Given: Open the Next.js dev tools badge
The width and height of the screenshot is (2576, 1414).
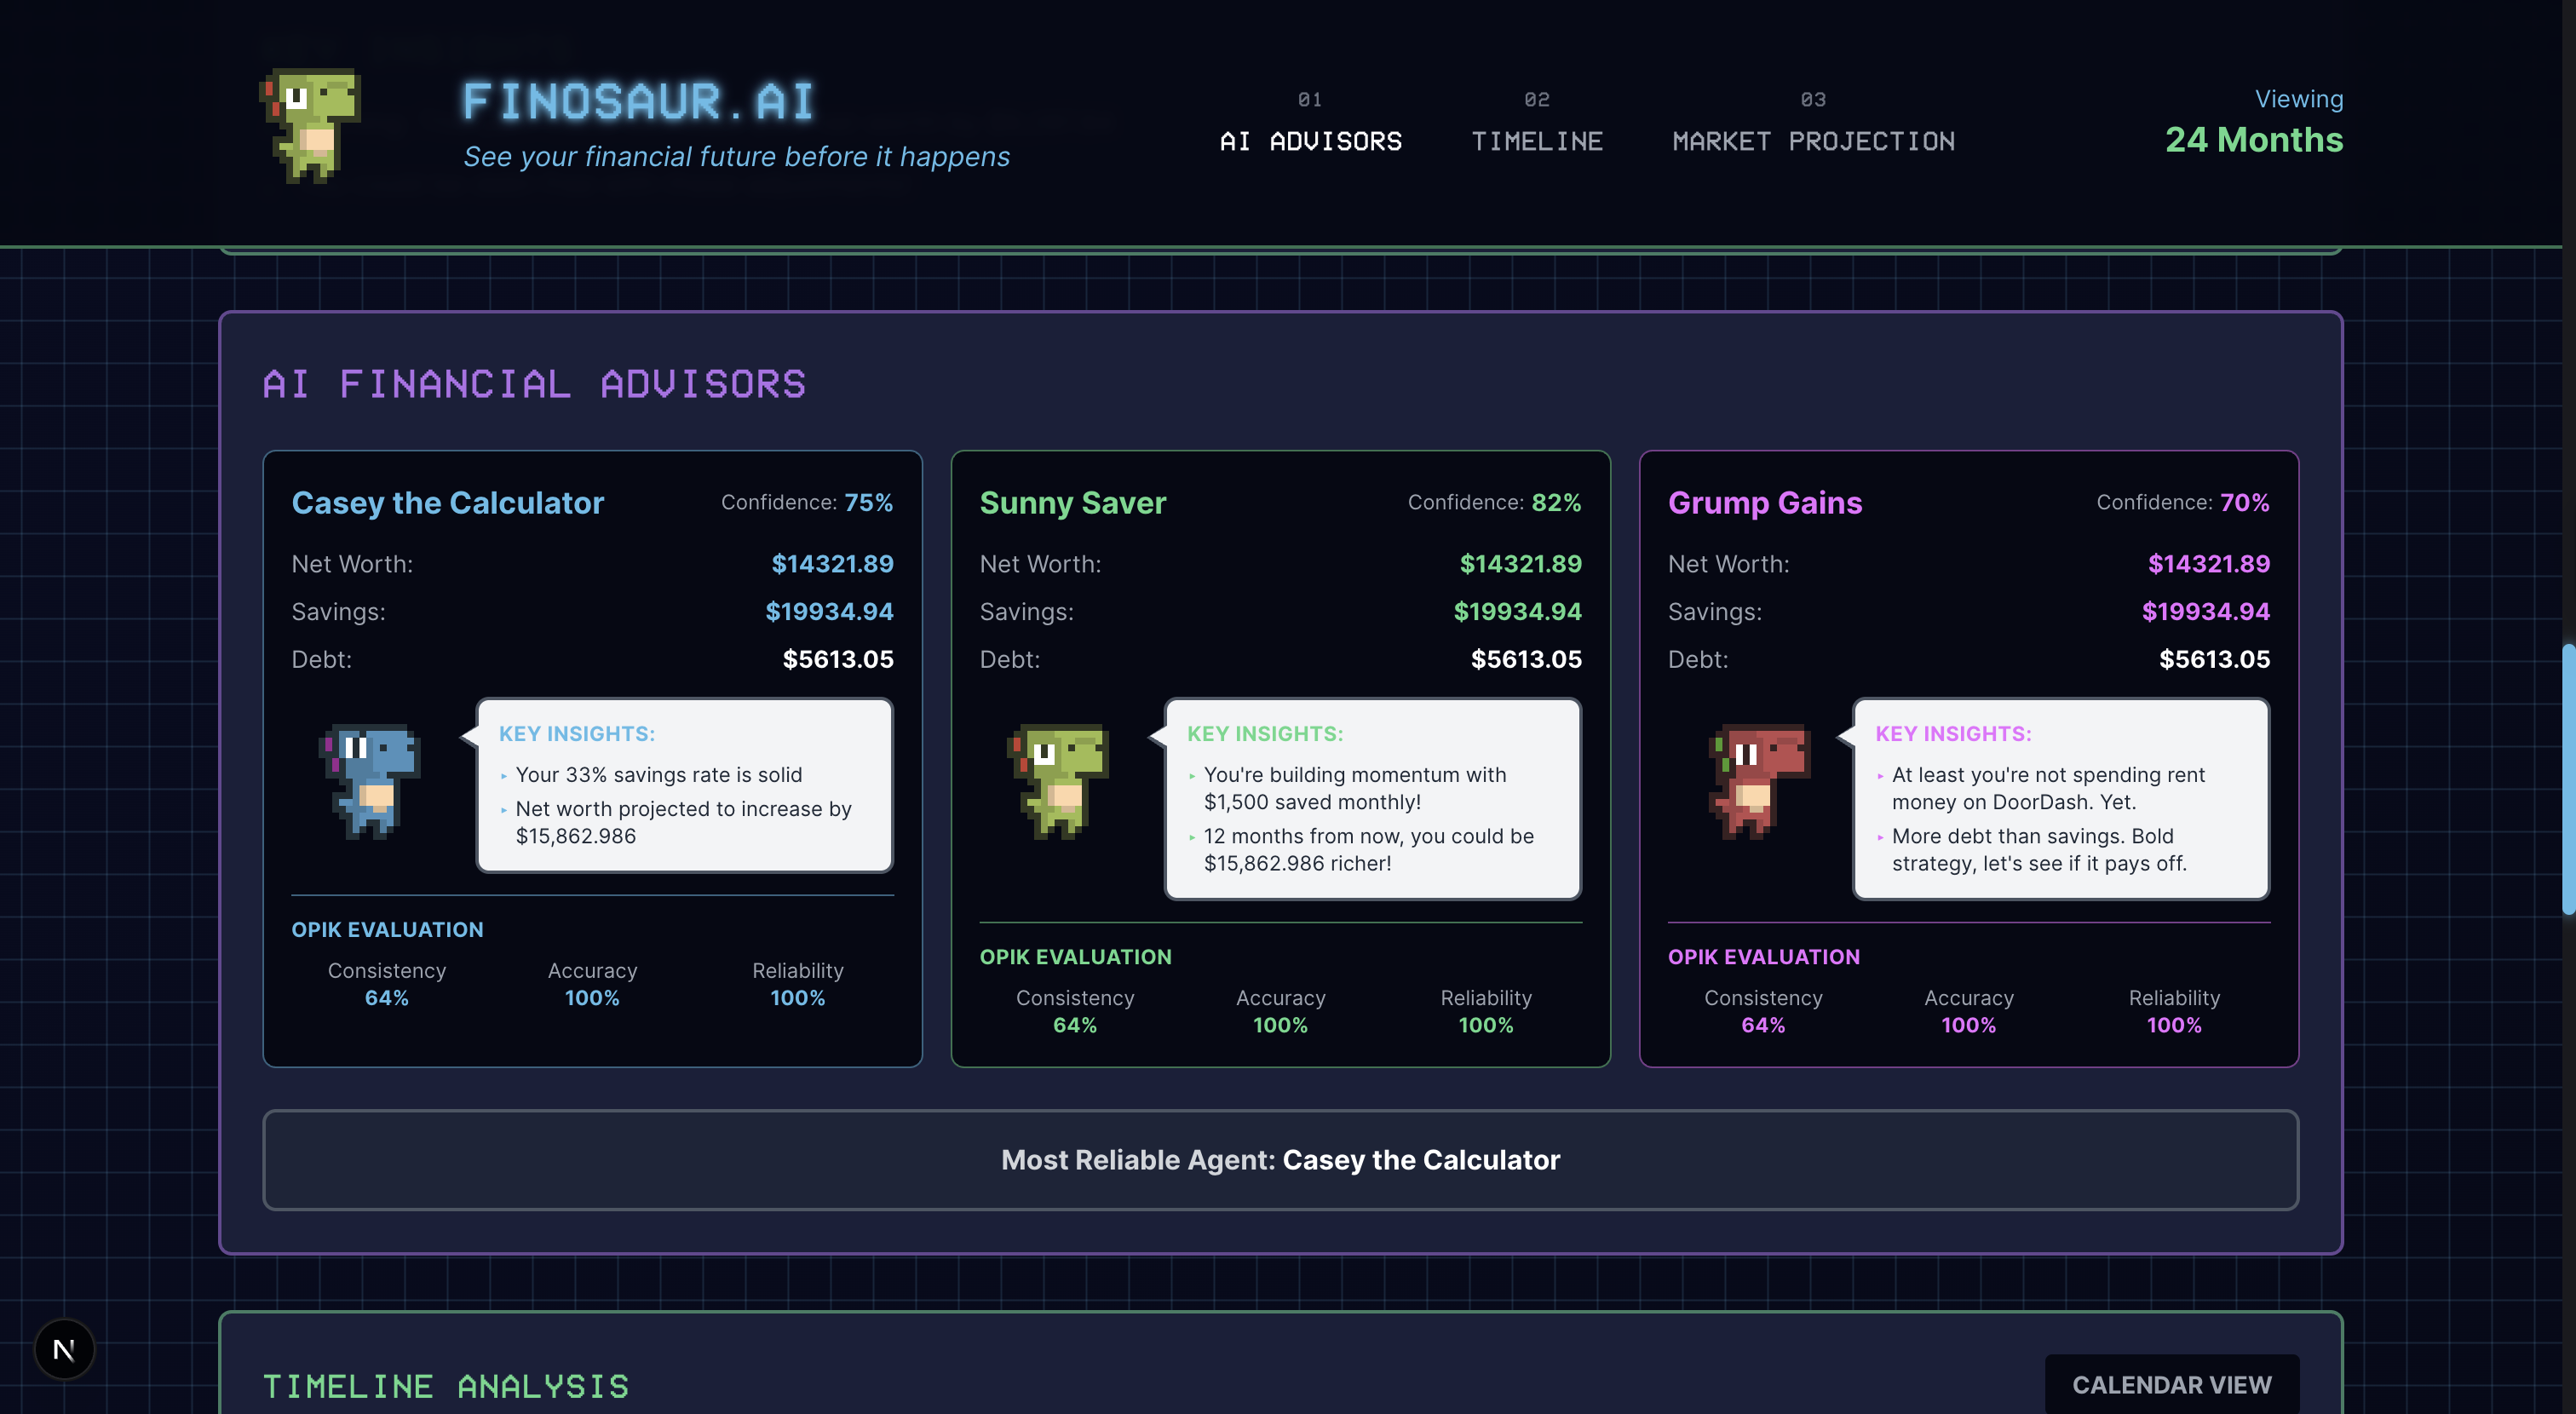Looking at the screenshot, I should point(64,1349).
